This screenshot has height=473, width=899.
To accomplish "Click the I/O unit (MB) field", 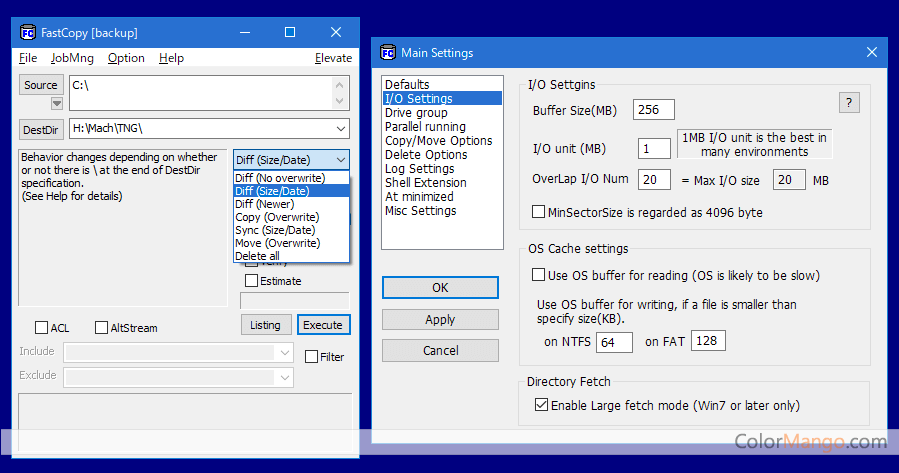I will pyautogui.click(x=654, y=148).
